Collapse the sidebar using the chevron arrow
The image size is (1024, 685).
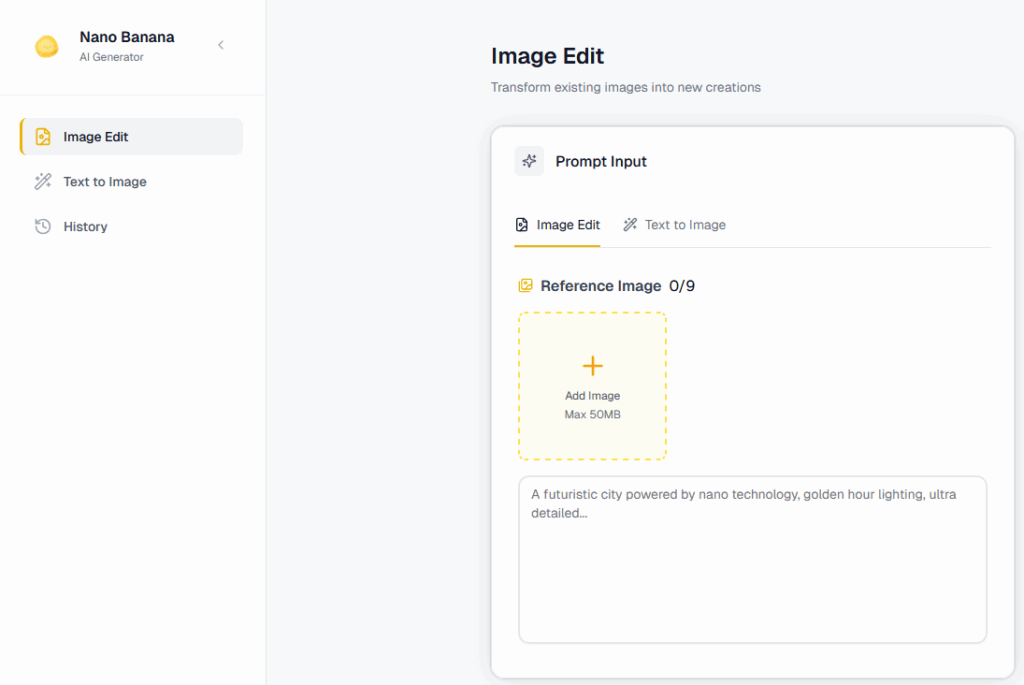pos(221,45)
